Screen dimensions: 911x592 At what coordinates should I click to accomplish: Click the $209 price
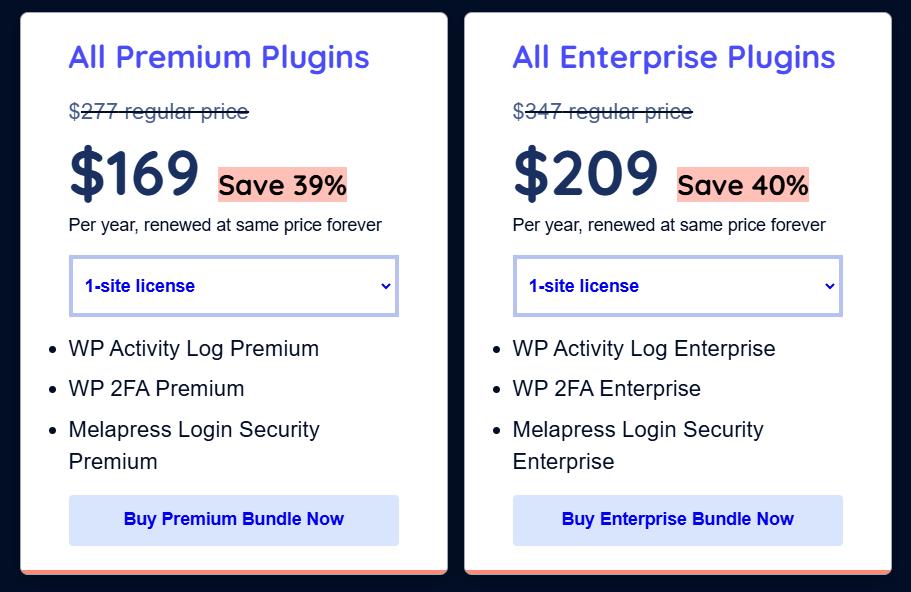[585, 173]
